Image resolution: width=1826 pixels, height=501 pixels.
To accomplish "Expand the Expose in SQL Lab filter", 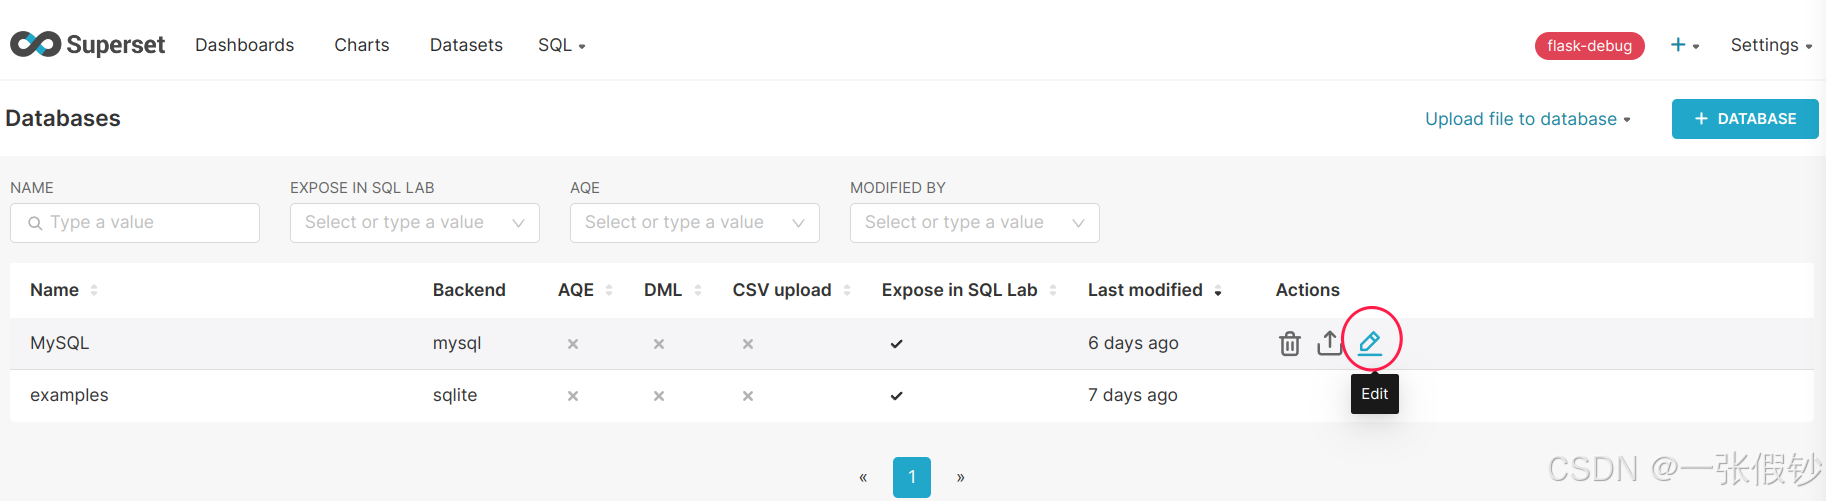I will coord(414,223).
